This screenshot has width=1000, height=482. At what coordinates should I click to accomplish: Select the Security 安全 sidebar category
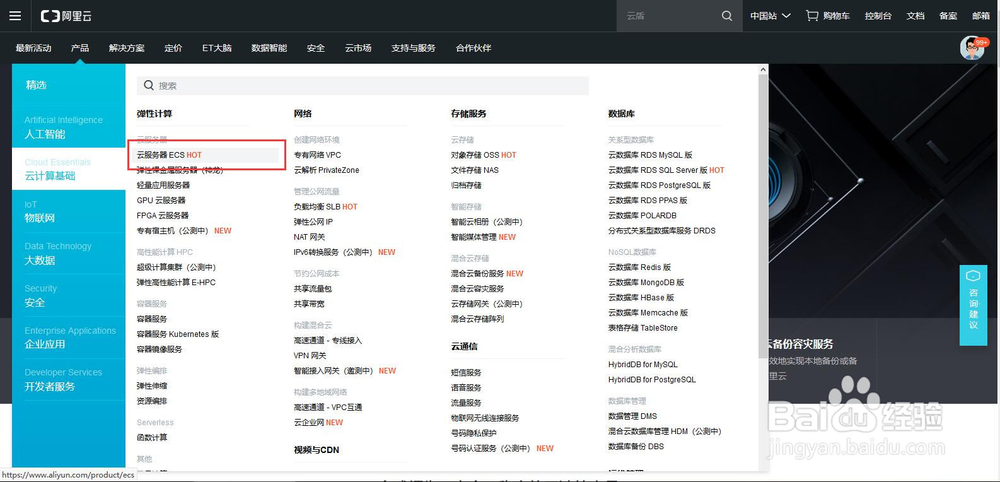(x=68, y=296)
